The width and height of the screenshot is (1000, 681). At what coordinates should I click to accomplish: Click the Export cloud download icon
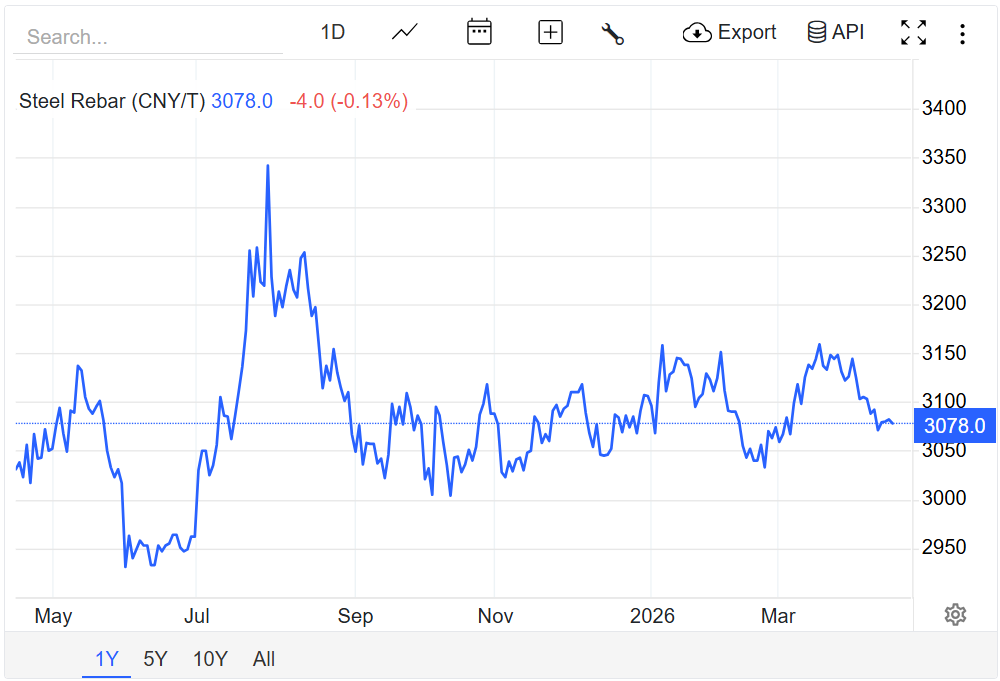pos(696,33)
